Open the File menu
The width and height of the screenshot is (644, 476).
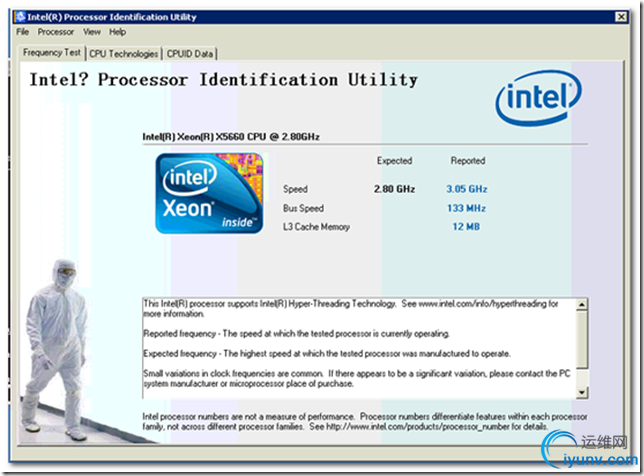[x=23, y=32]
